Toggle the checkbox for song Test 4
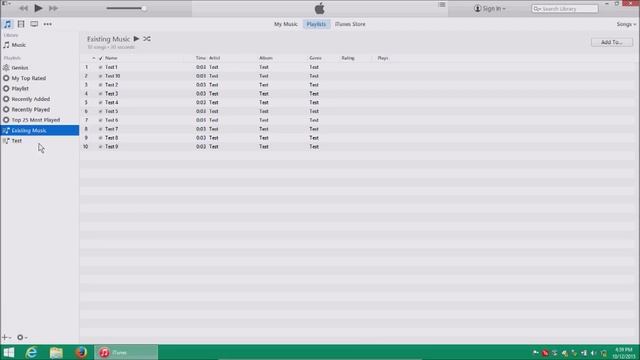The image size is (640, 360). coord(100,102)
